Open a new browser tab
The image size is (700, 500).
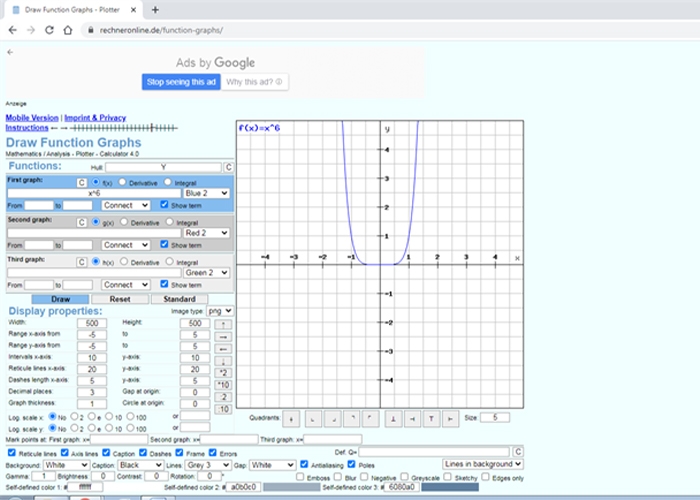155,10
